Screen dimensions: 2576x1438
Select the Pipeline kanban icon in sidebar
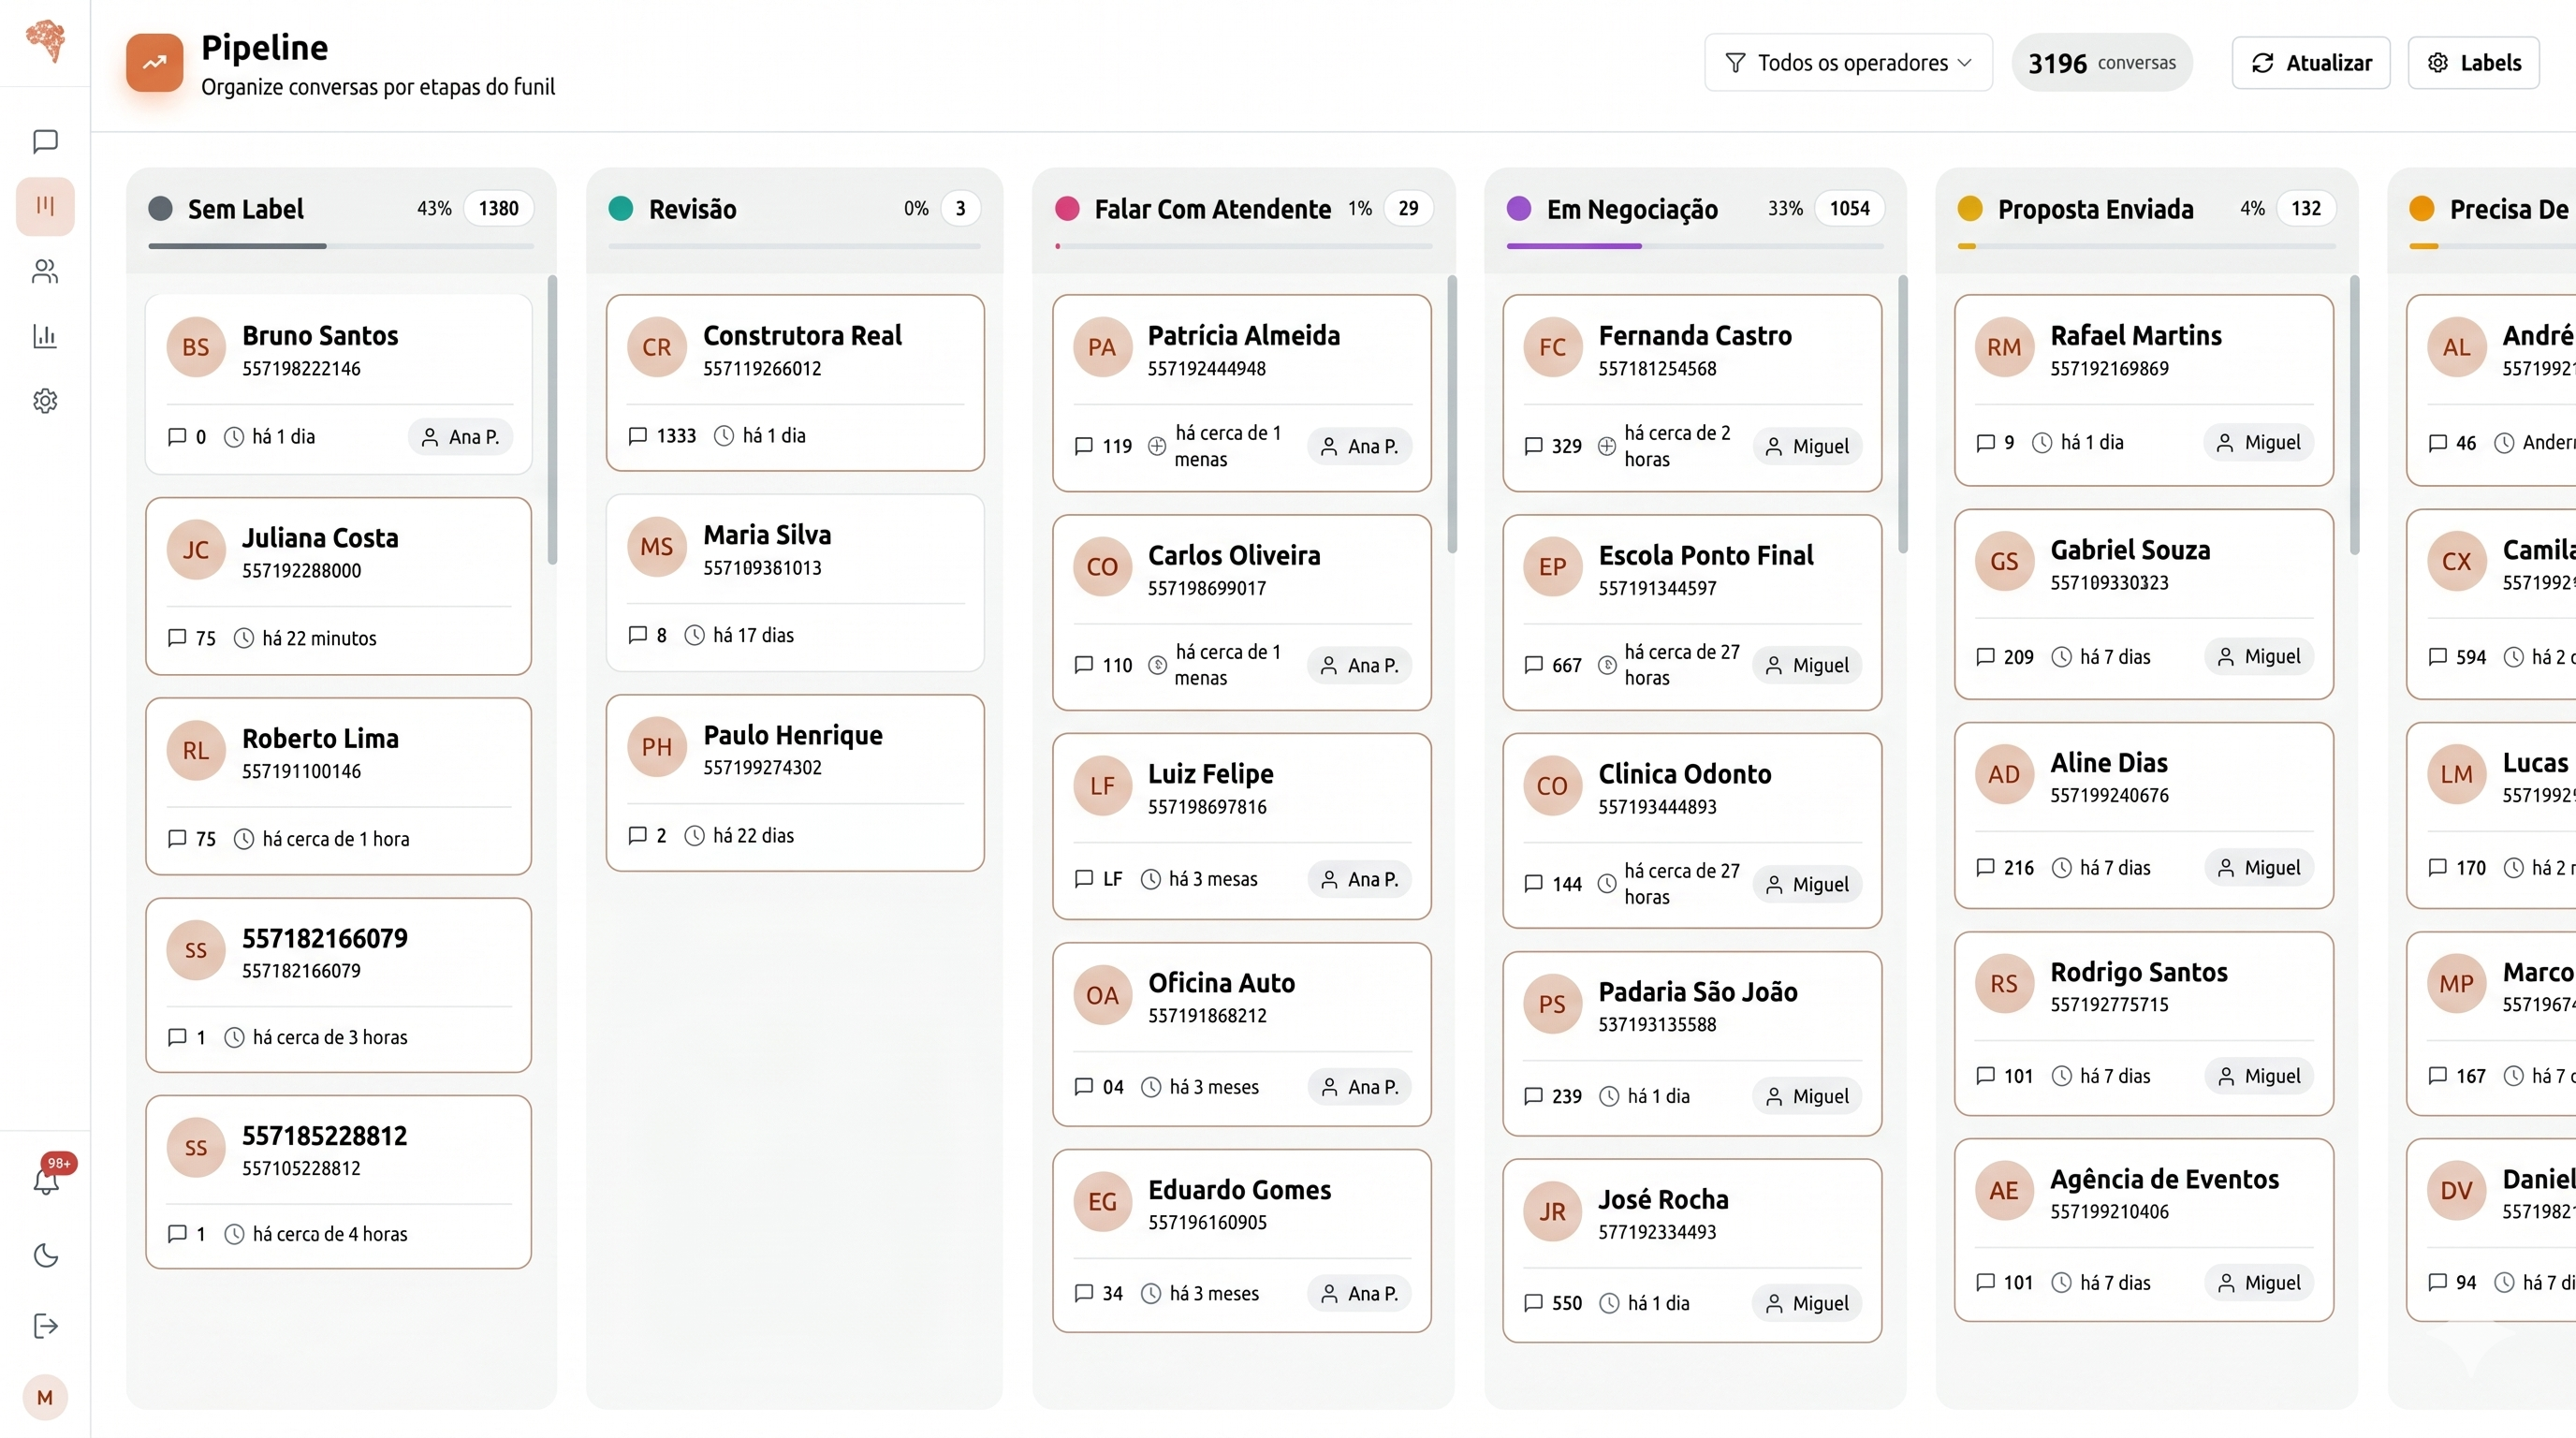(x=45, y=206)
